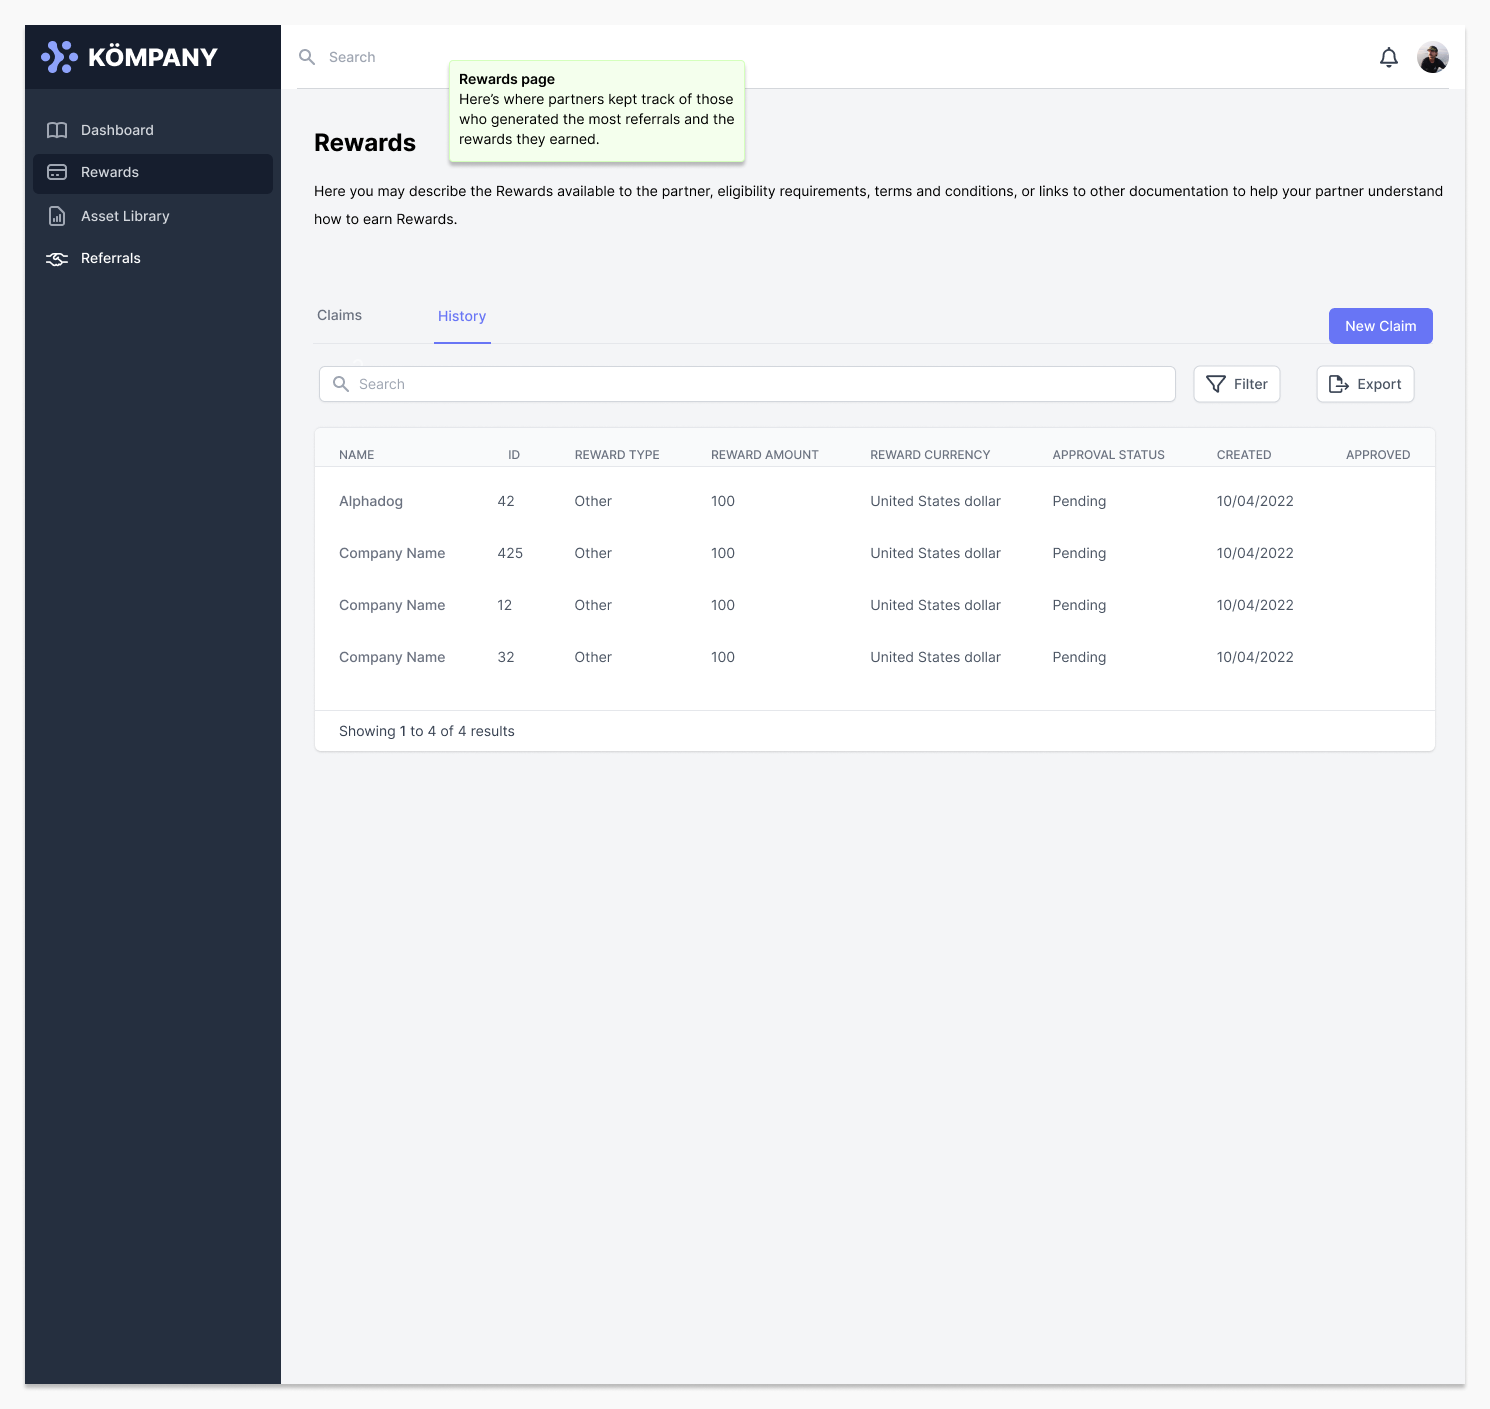Open notifications bell icon
The width and height of the screenshot is (1490, 1409).
pyautogui.click(x=1388, y=58)
